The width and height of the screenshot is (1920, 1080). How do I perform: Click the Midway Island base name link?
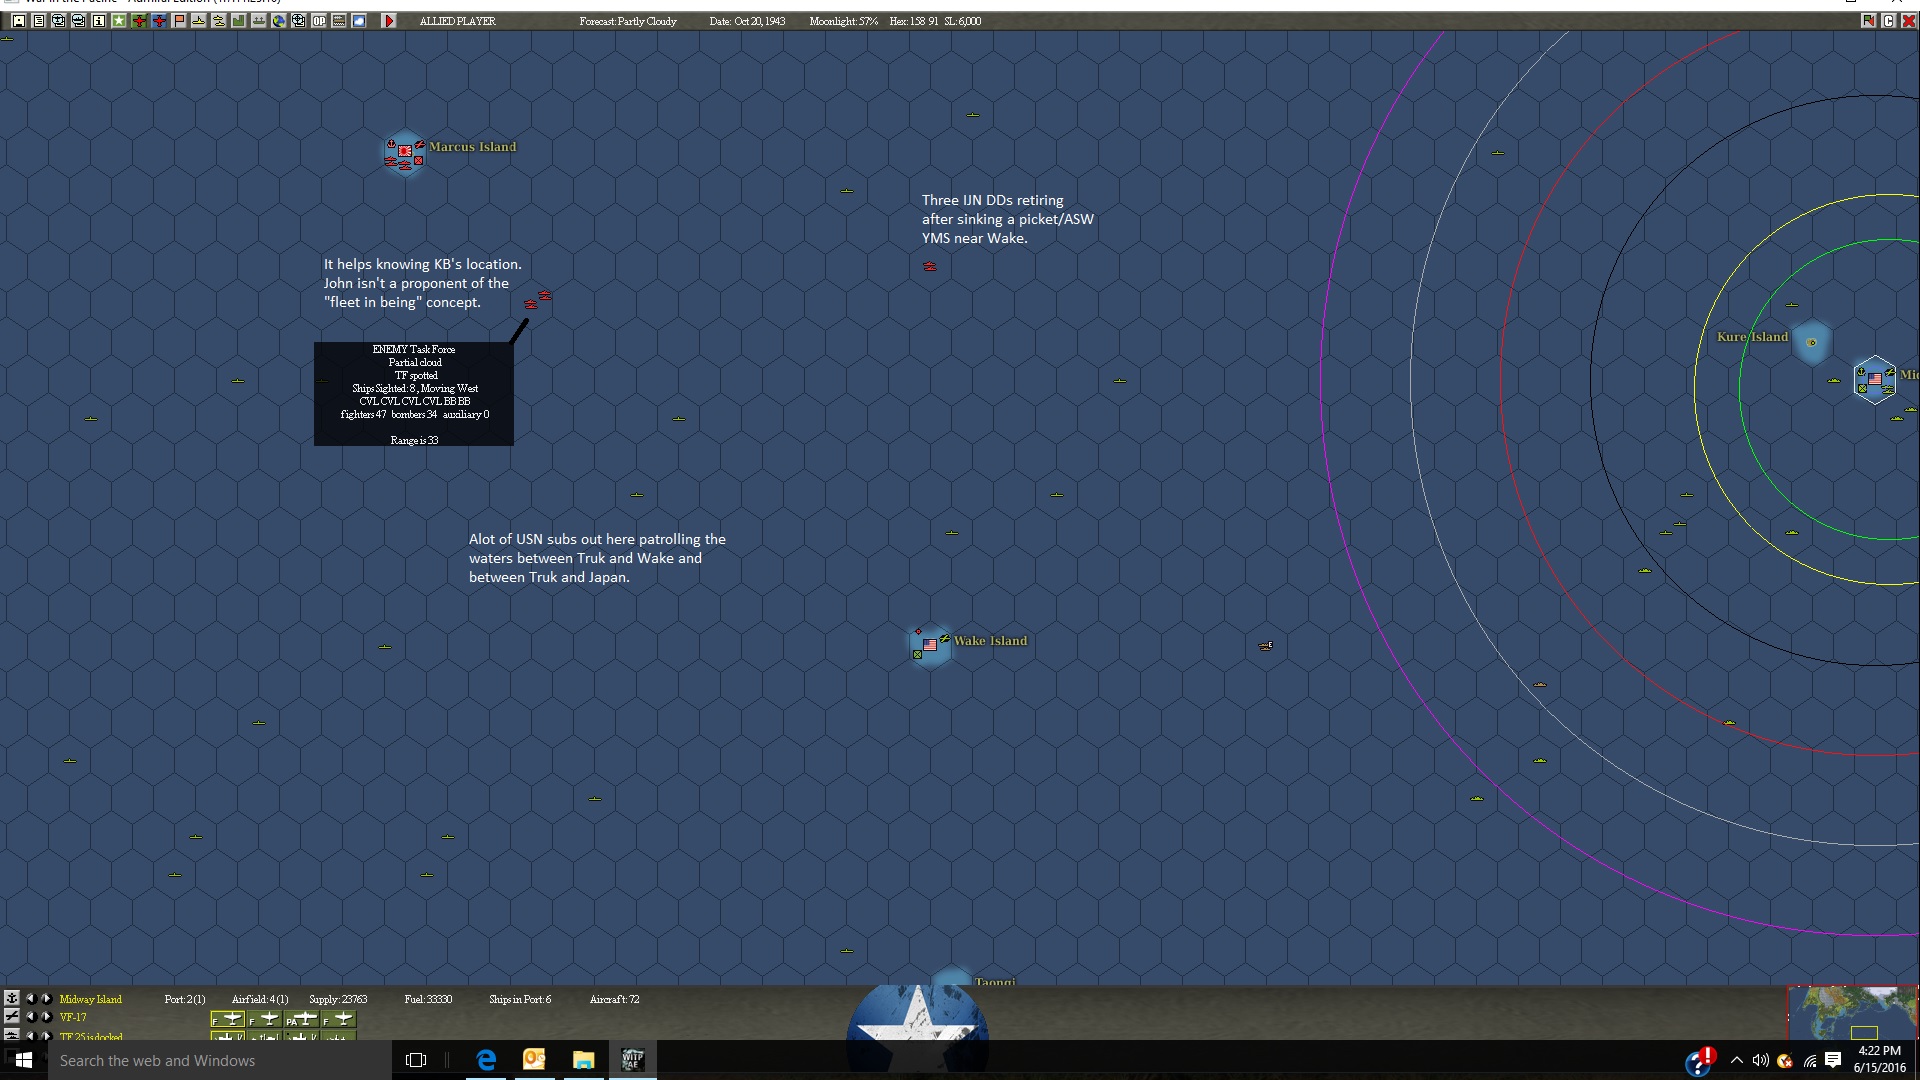click(90, 999)
